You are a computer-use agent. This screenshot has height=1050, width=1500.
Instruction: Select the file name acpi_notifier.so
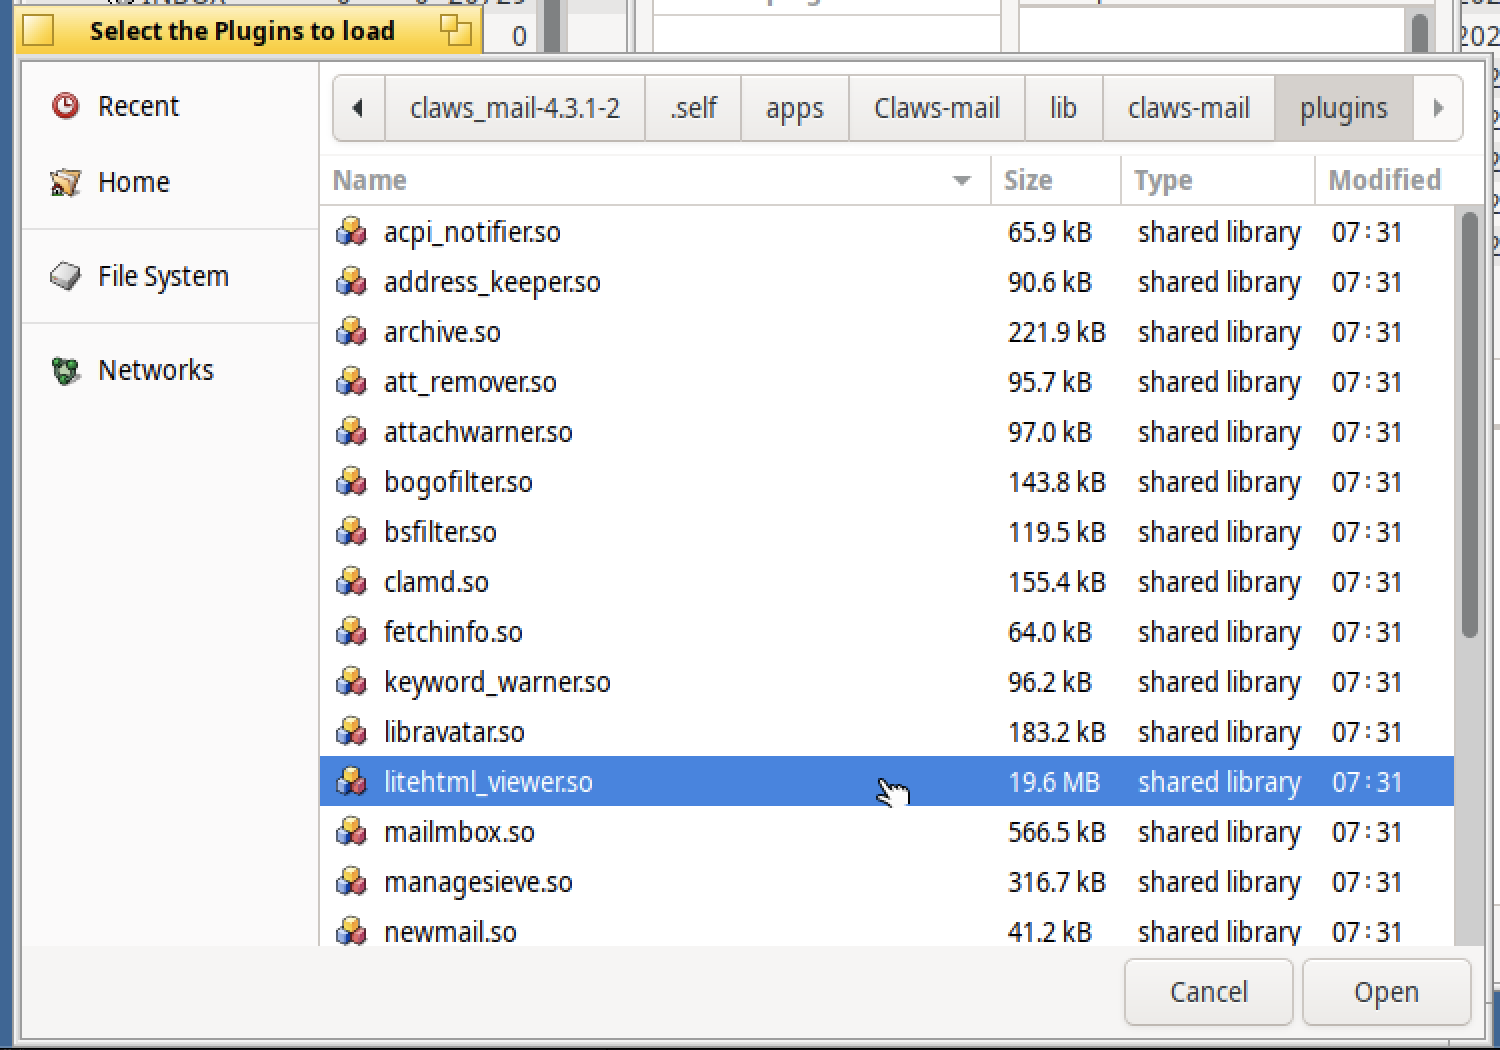coord(472,232)
